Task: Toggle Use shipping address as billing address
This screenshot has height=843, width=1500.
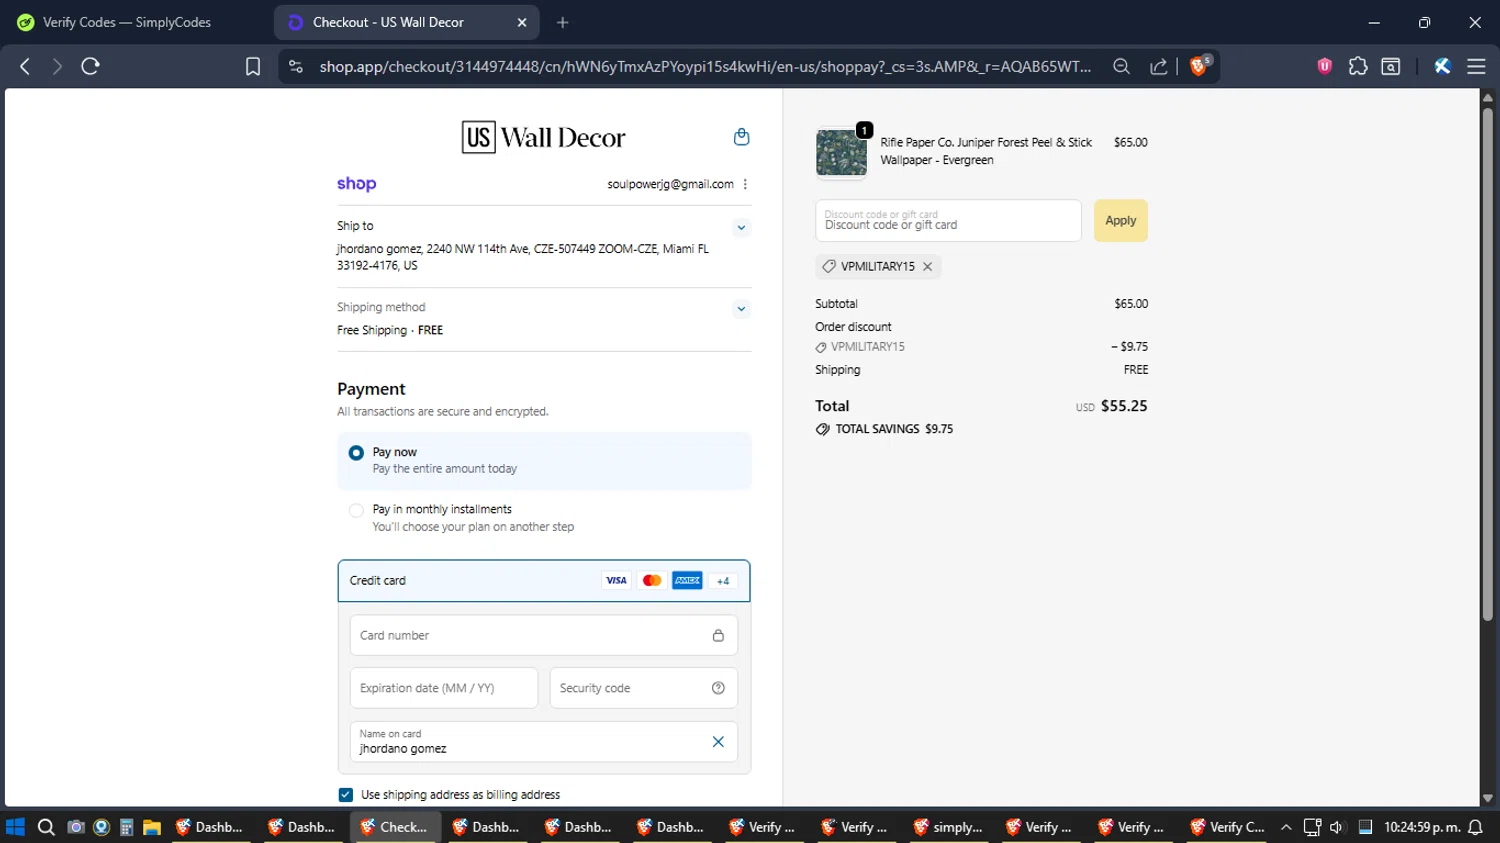Action: pos(346,795)
